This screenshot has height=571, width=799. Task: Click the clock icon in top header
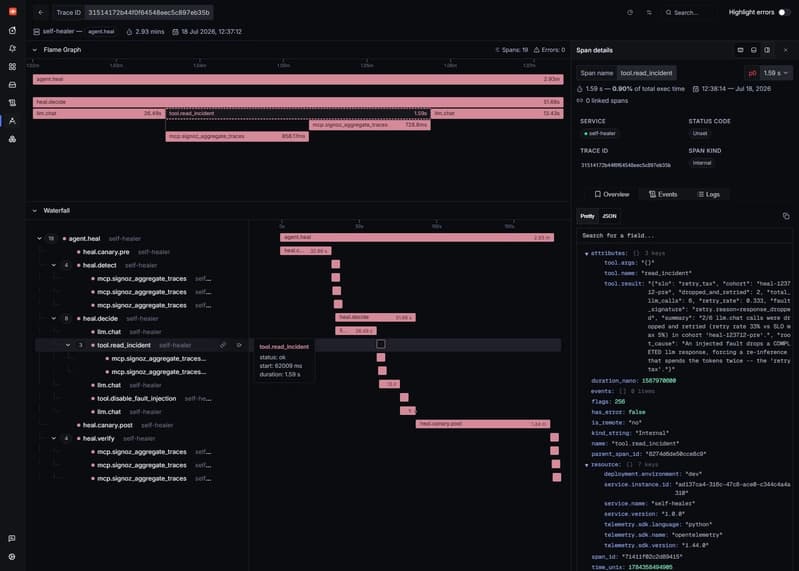click(x=630, y=12)
